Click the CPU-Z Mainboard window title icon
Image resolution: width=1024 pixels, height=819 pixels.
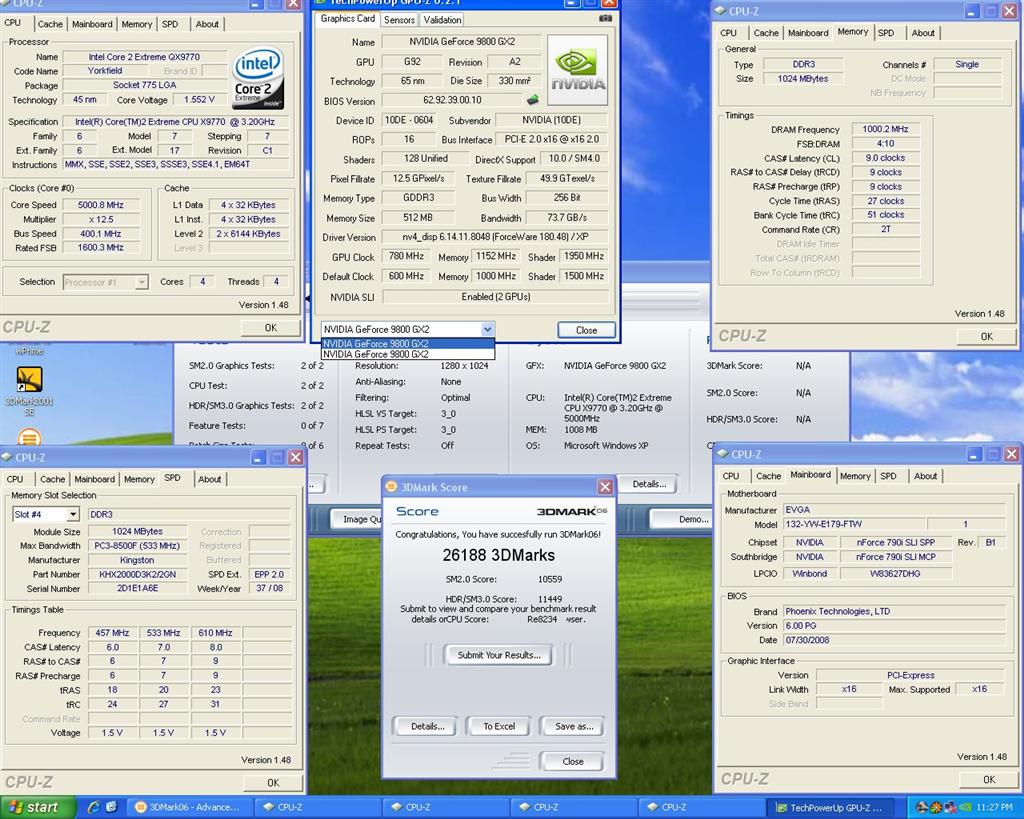tap(722, 453)
